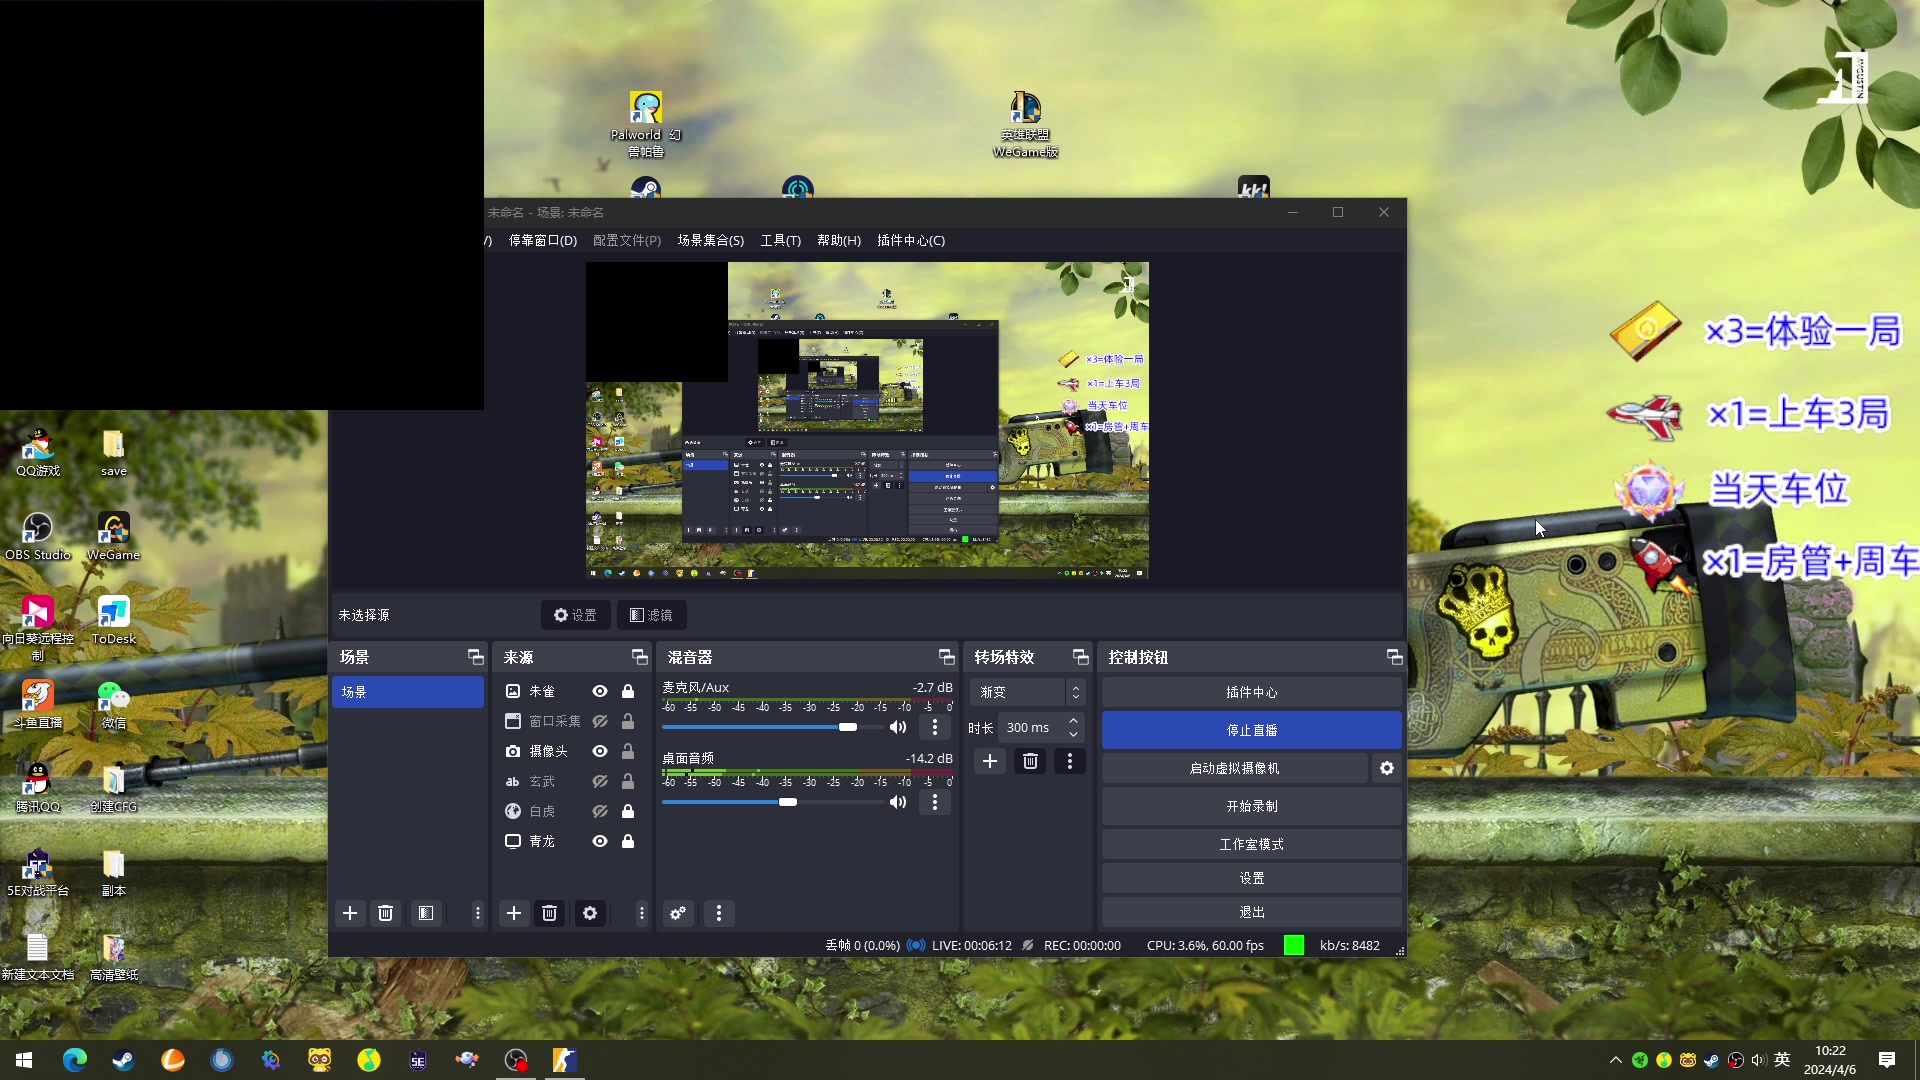Screen dimensions: 1920x1080
Task: Add a new source in 来源 panel
Action: [514, 913]
